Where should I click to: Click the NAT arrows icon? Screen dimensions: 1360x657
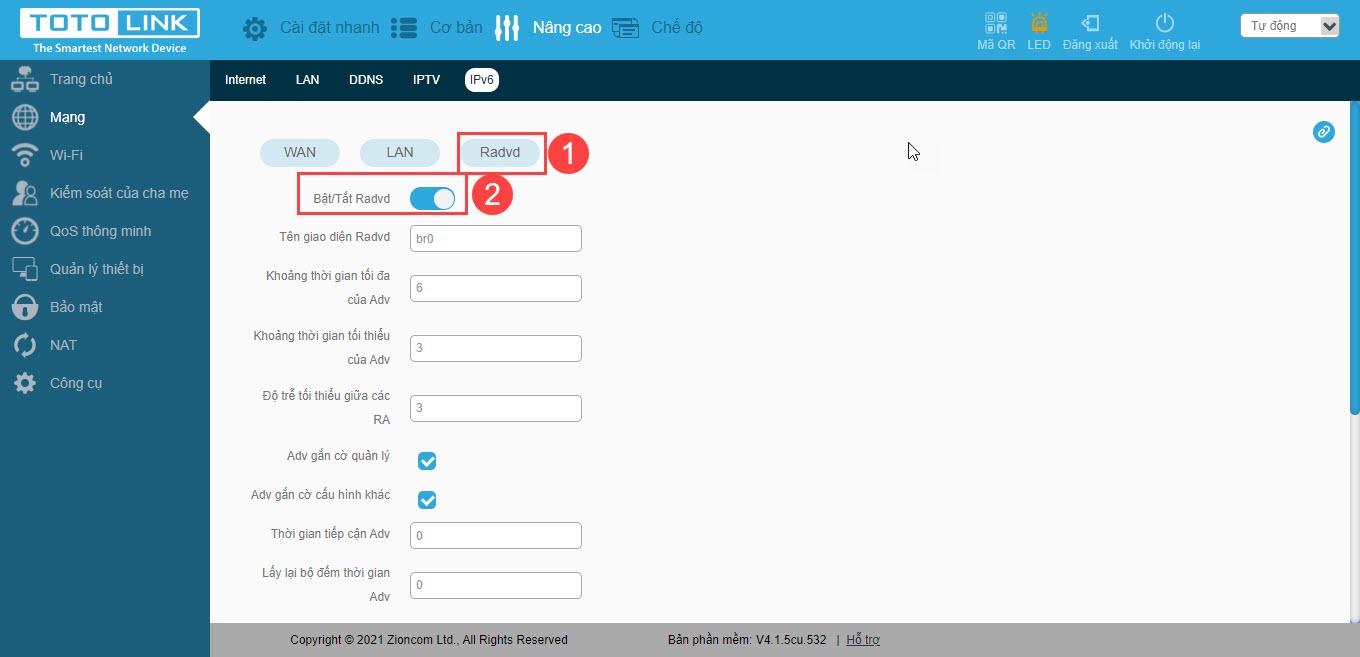[25, 345]
